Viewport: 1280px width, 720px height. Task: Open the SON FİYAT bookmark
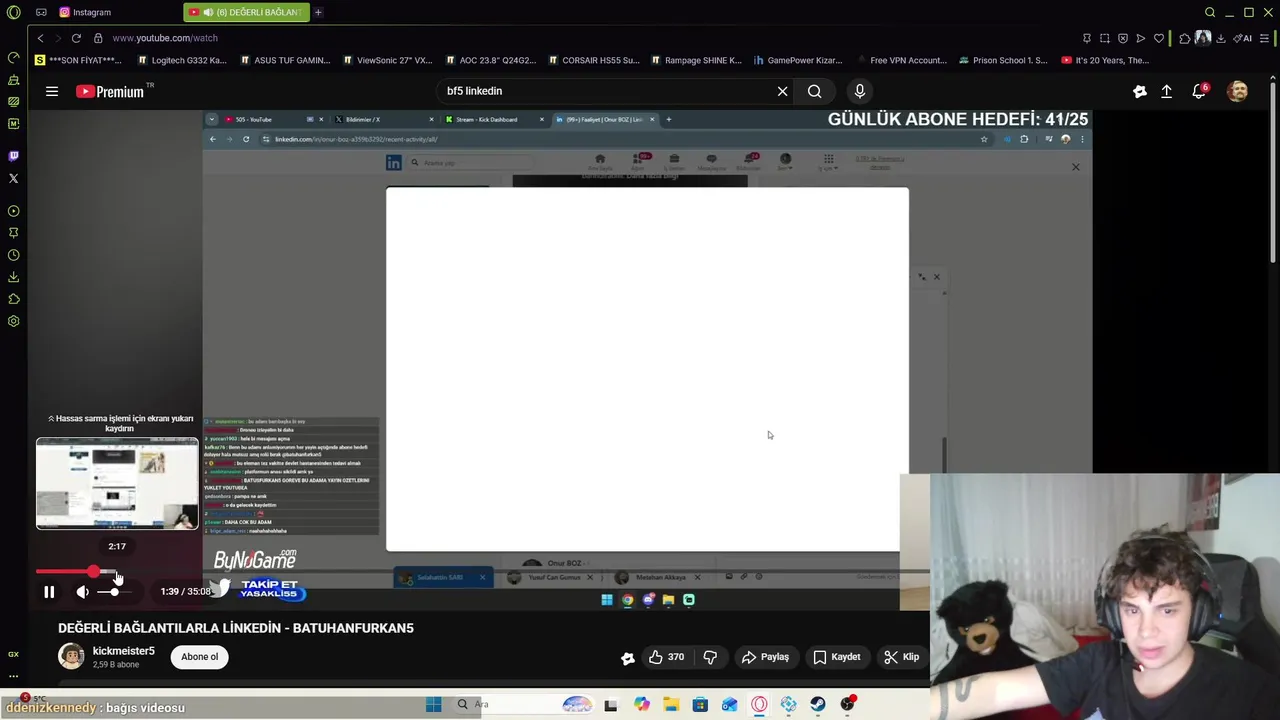click(78, 60)
